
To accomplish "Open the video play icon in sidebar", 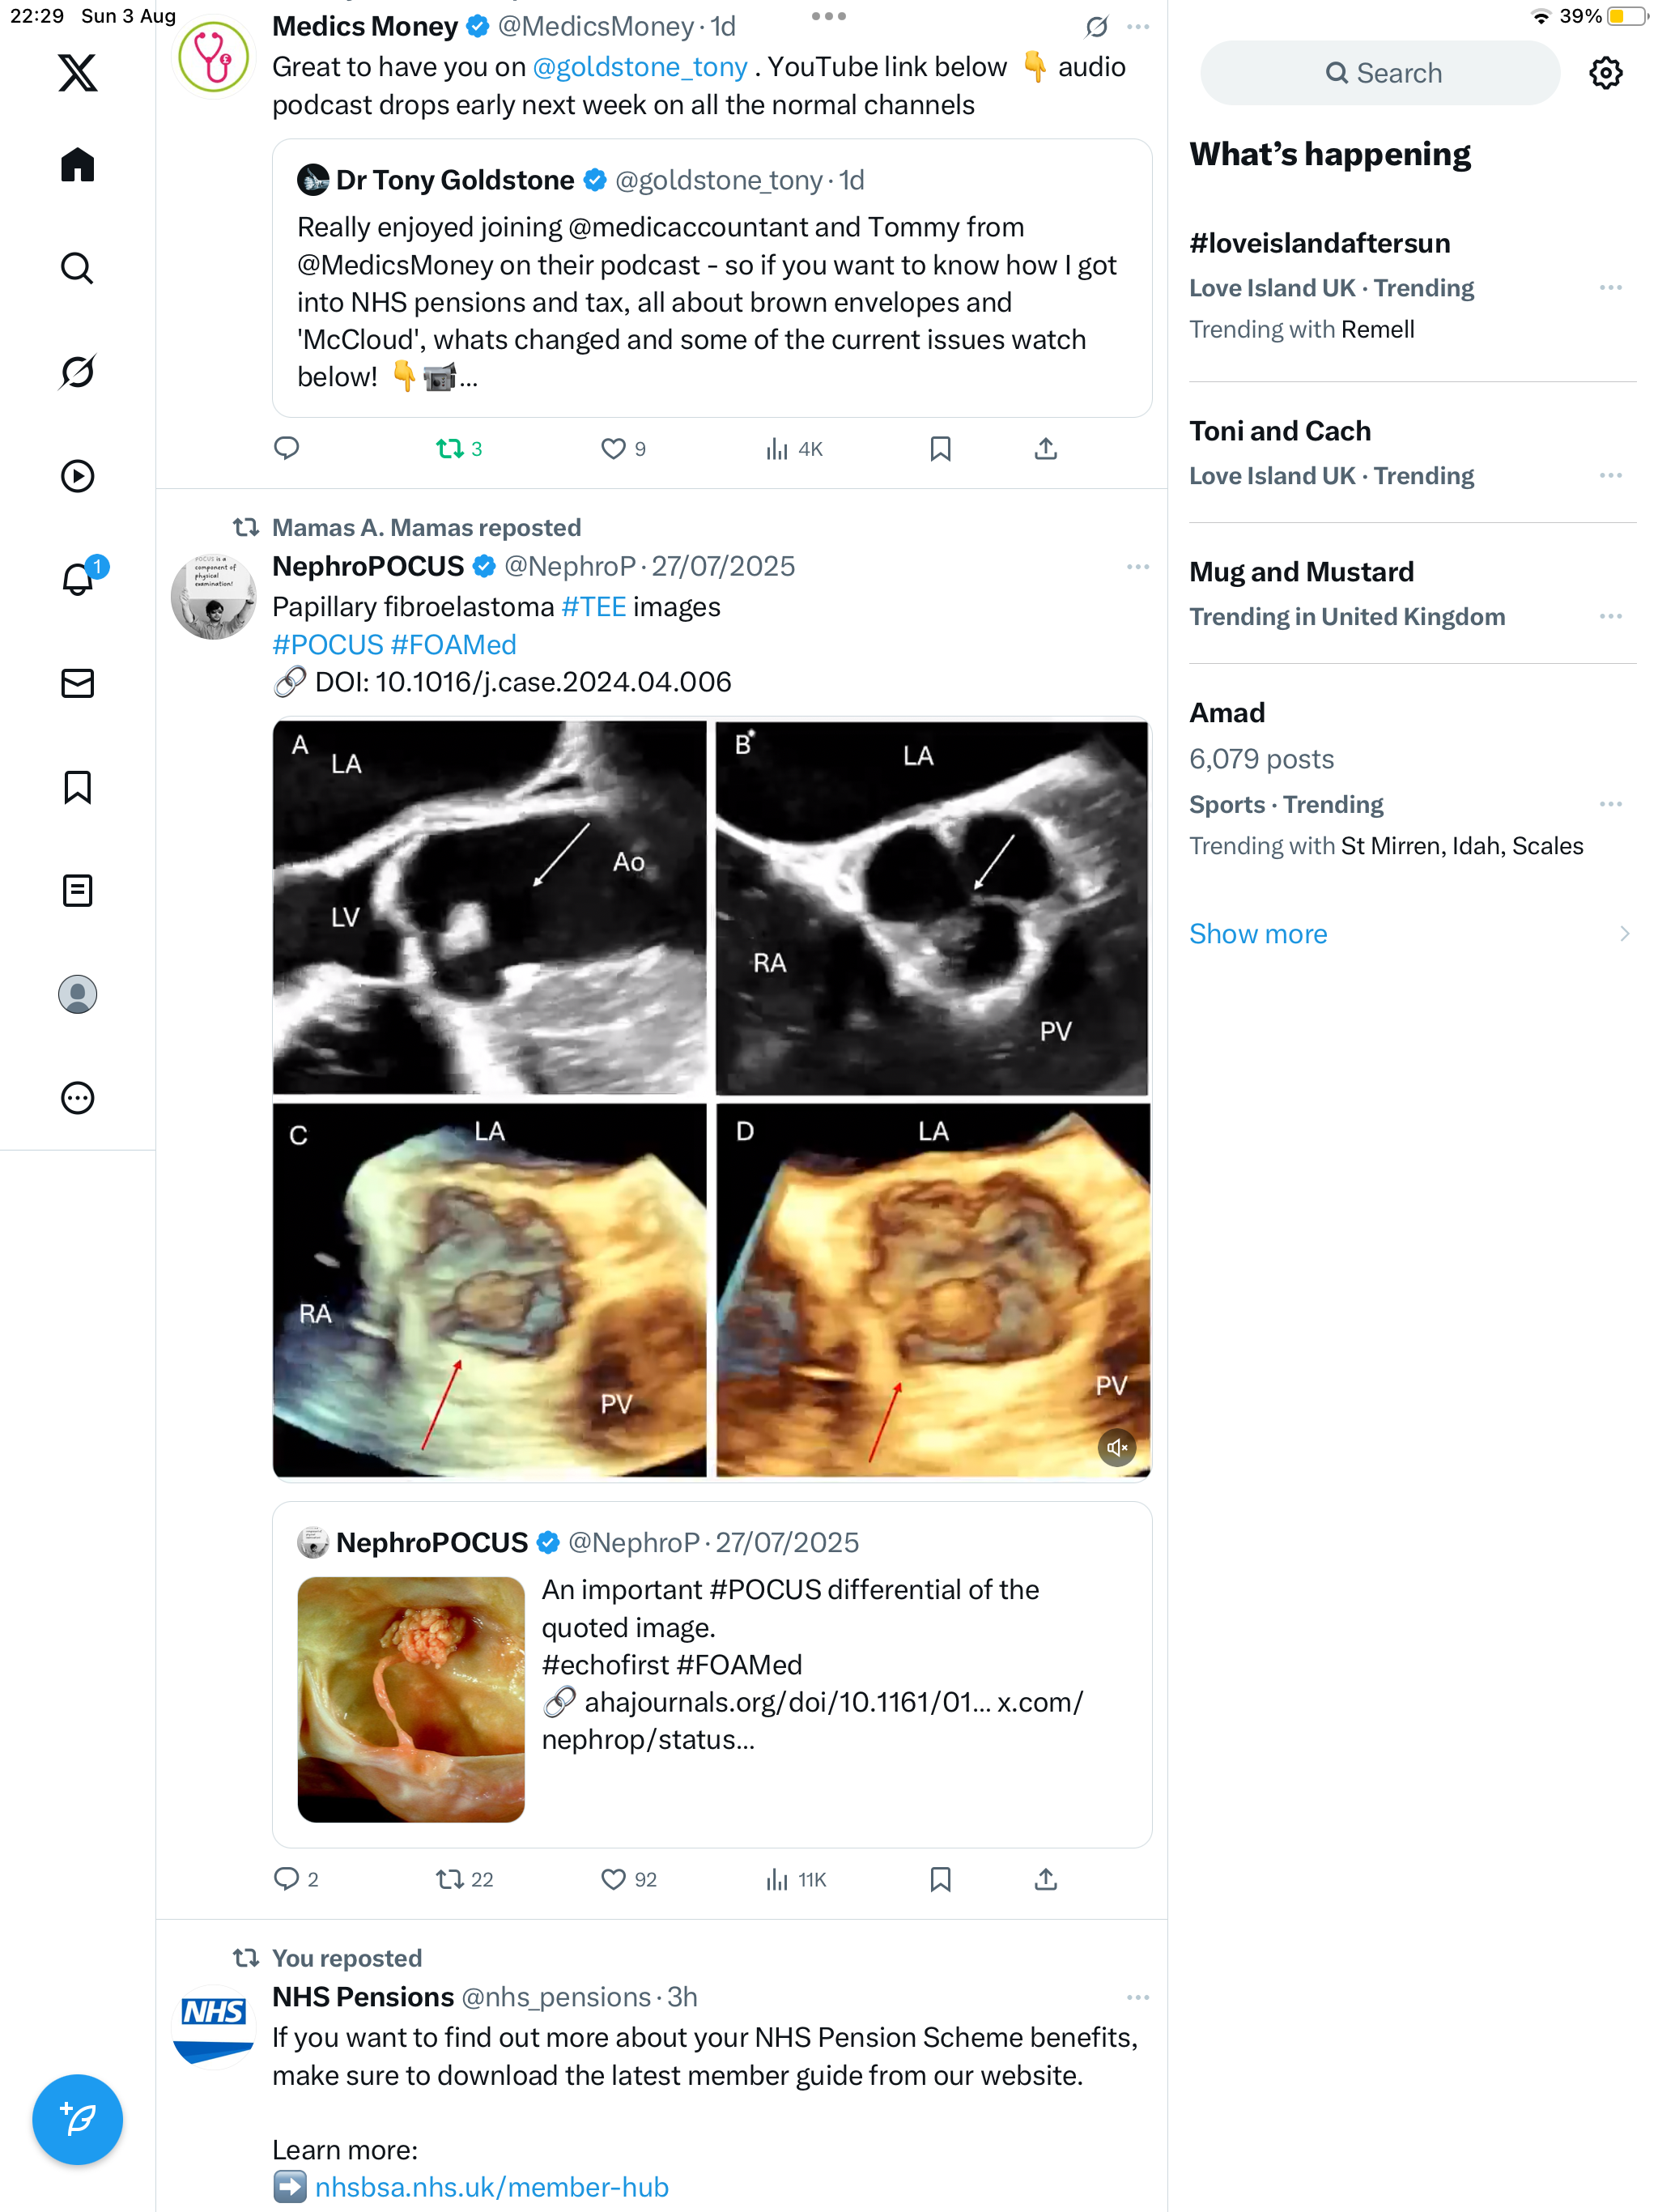I will tap(77, 476).
